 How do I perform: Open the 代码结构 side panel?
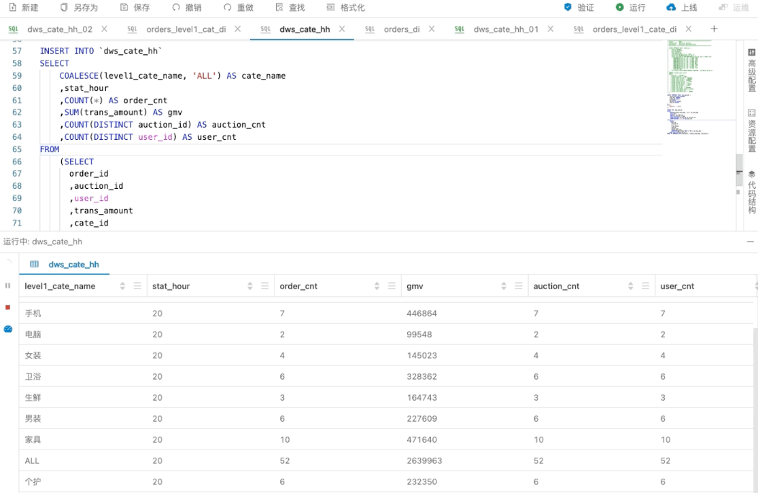click(751, 191)
